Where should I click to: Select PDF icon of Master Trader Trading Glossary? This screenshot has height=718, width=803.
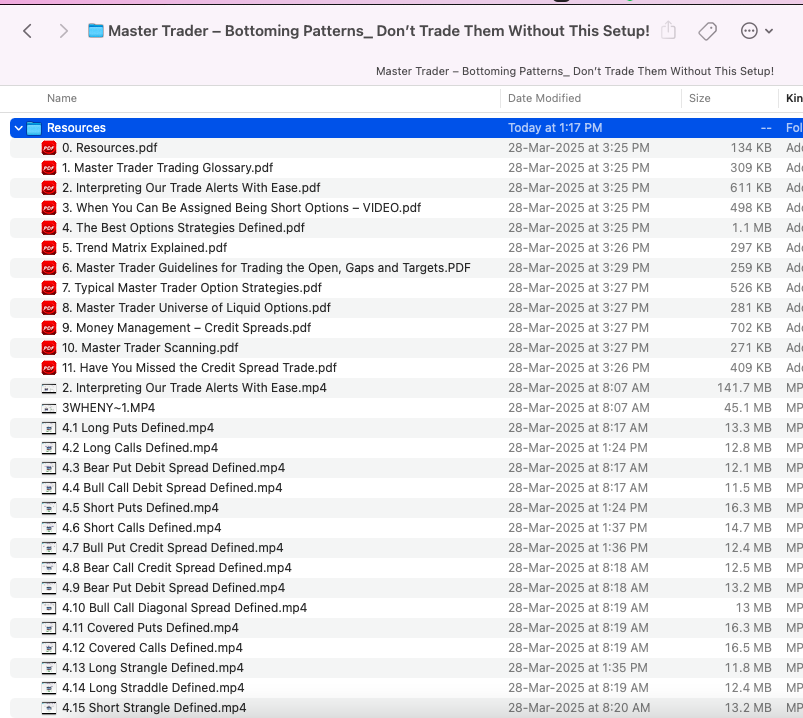tap(49, 168)
